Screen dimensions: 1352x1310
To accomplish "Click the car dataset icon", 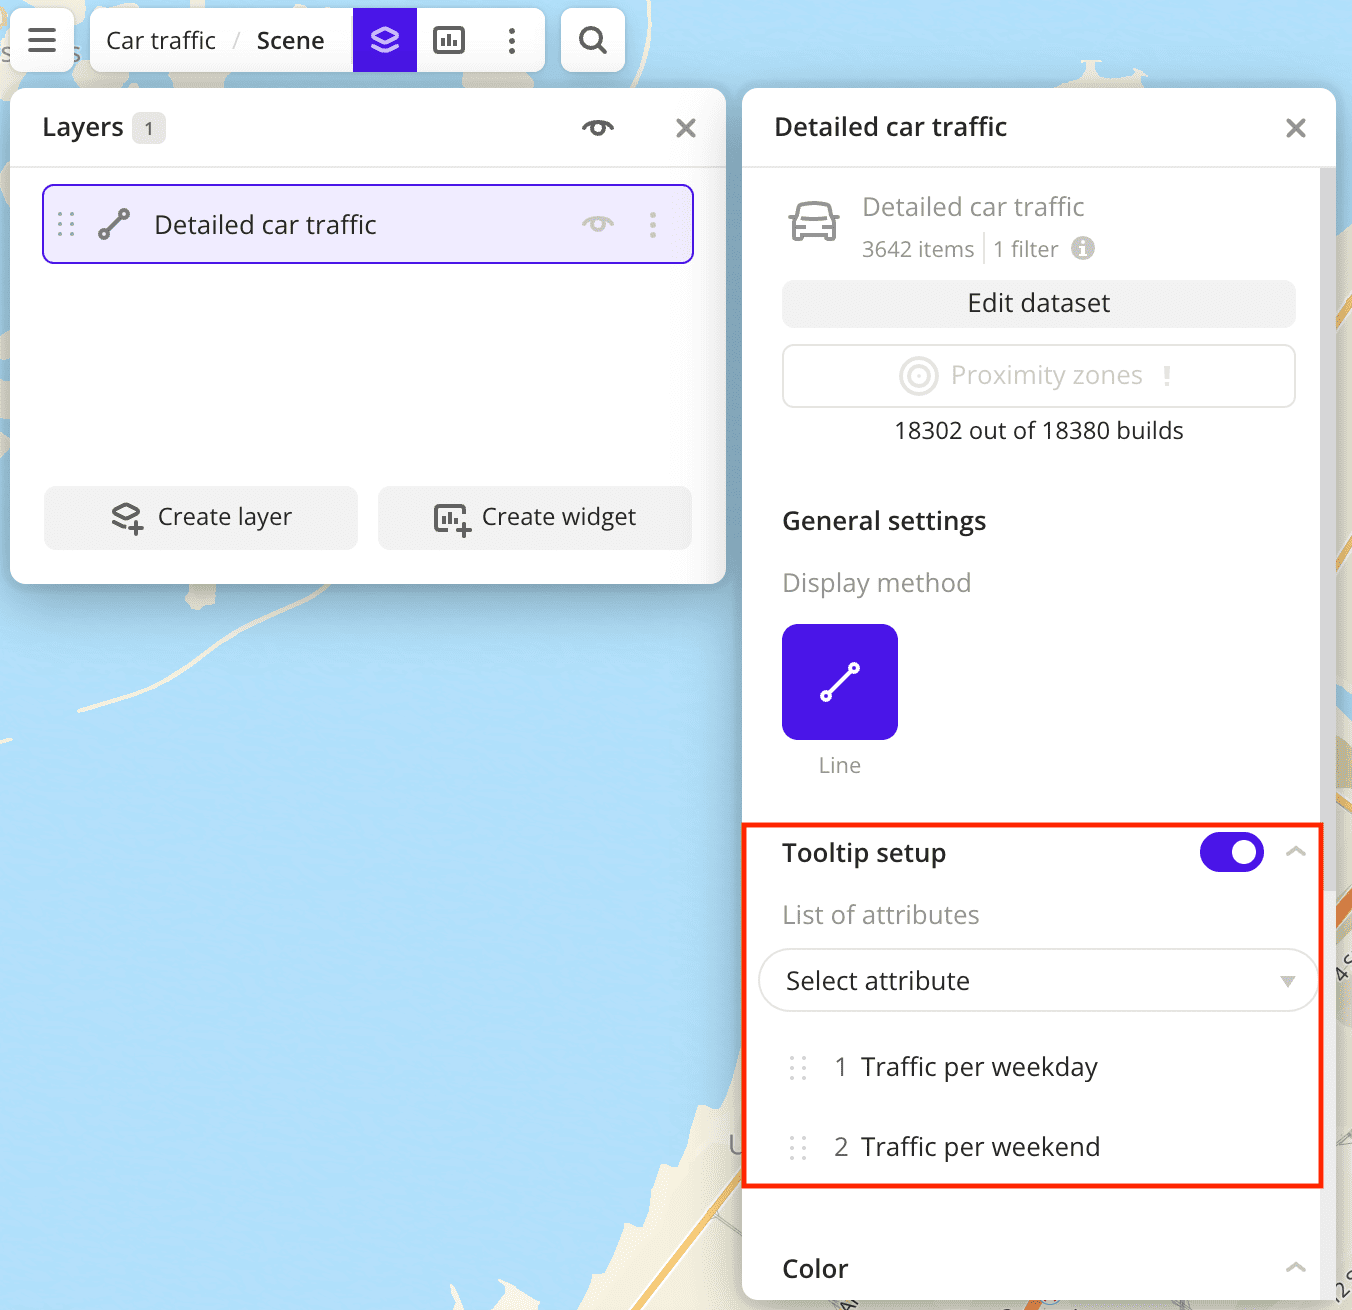I will point(815,222).
